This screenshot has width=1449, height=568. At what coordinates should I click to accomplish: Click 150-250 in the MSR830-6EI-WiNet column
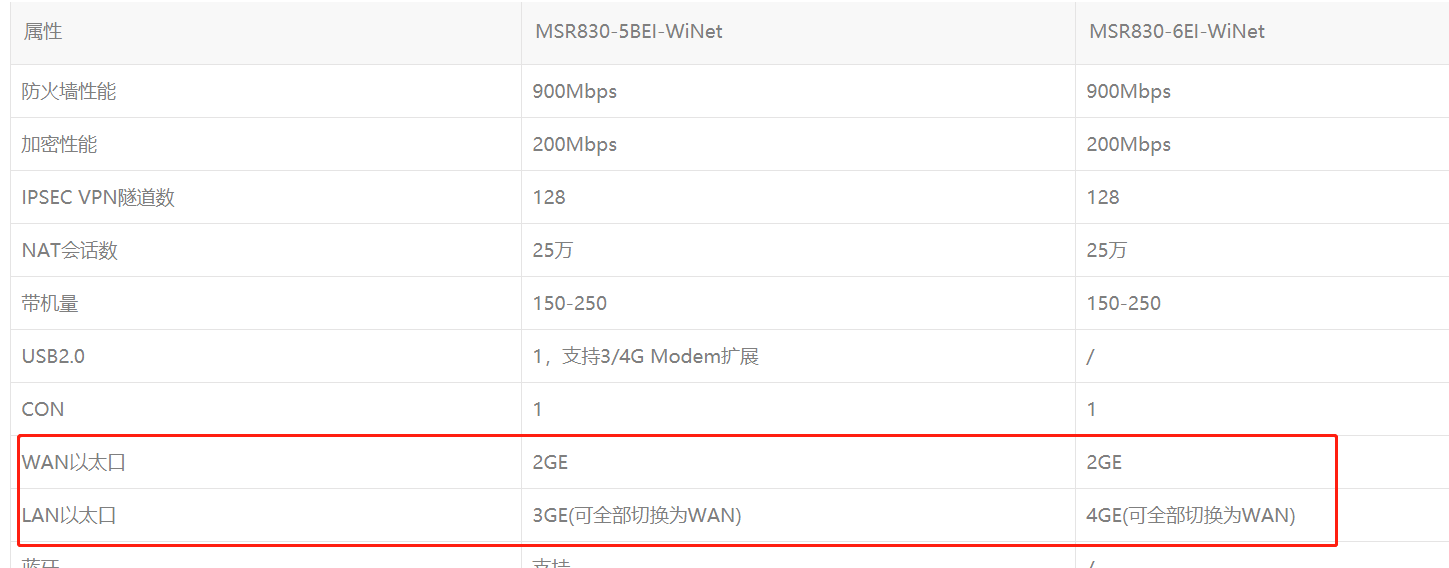pos(1124,303)
